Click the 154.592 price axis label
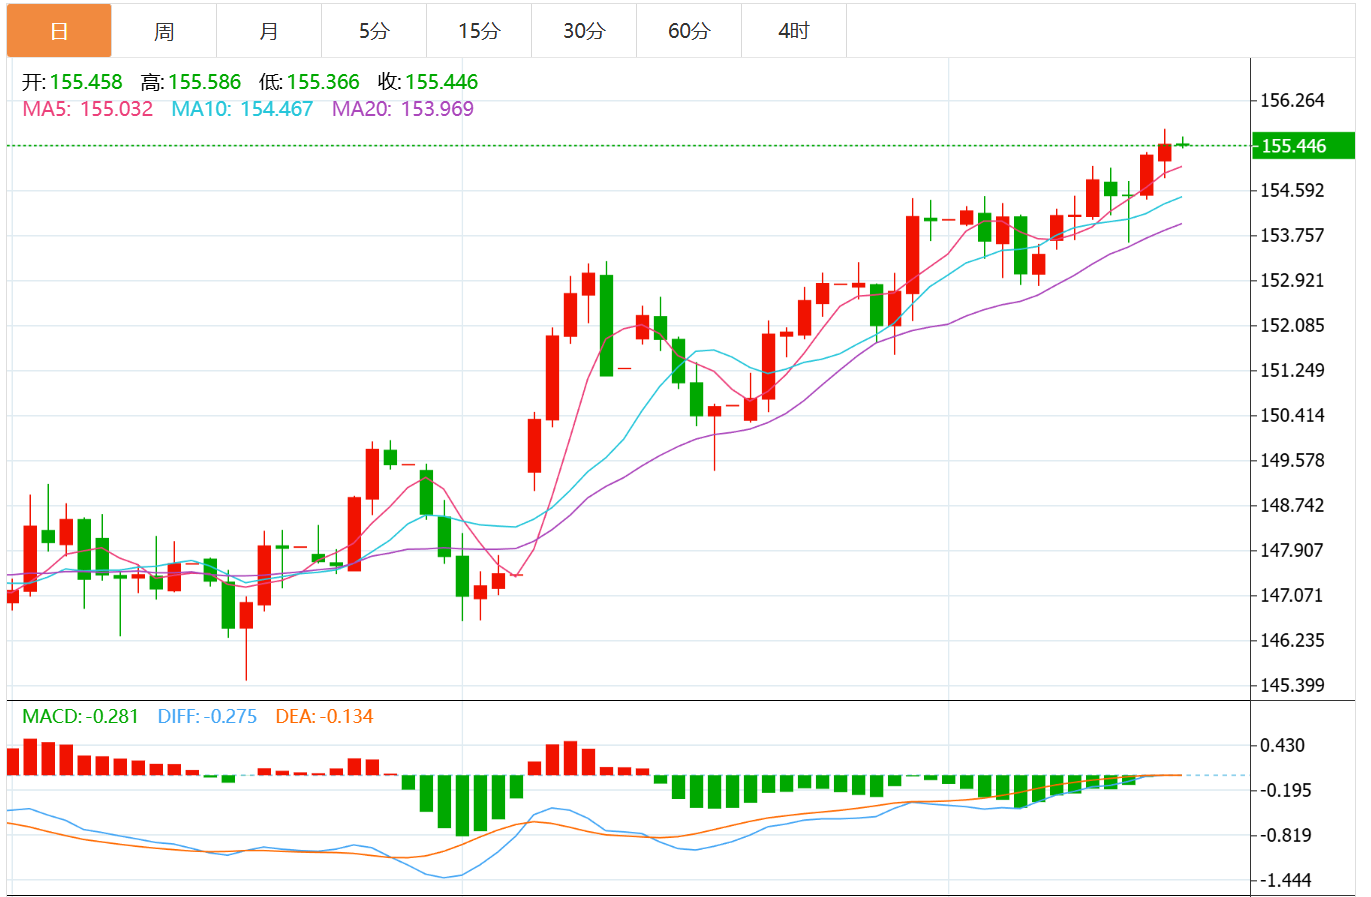 (1292, 190)
